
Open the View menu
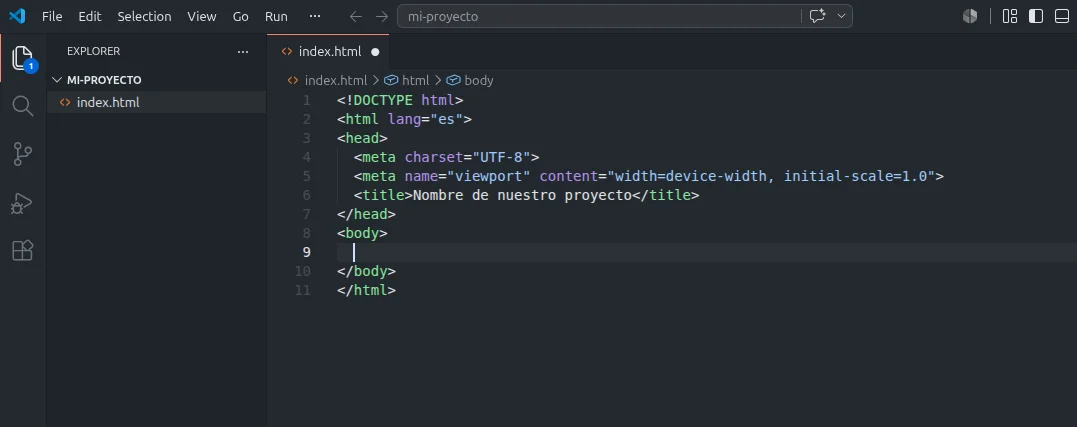pyautogui.click(x=202, y=16)
